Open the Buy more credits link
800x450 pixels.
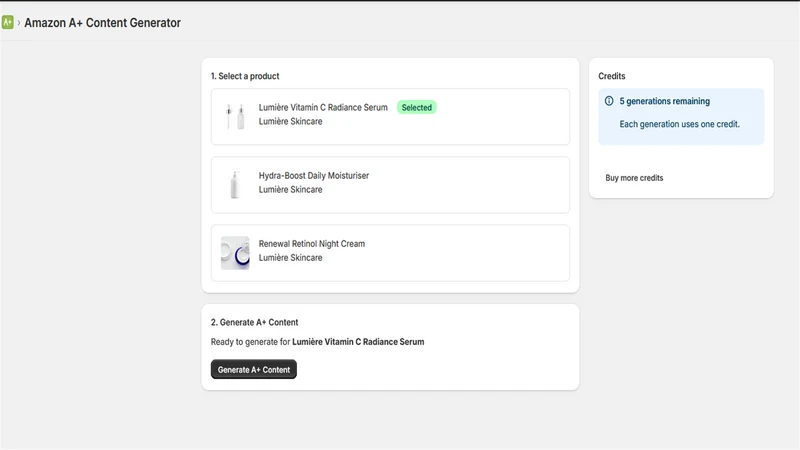[x=634, y=178]
